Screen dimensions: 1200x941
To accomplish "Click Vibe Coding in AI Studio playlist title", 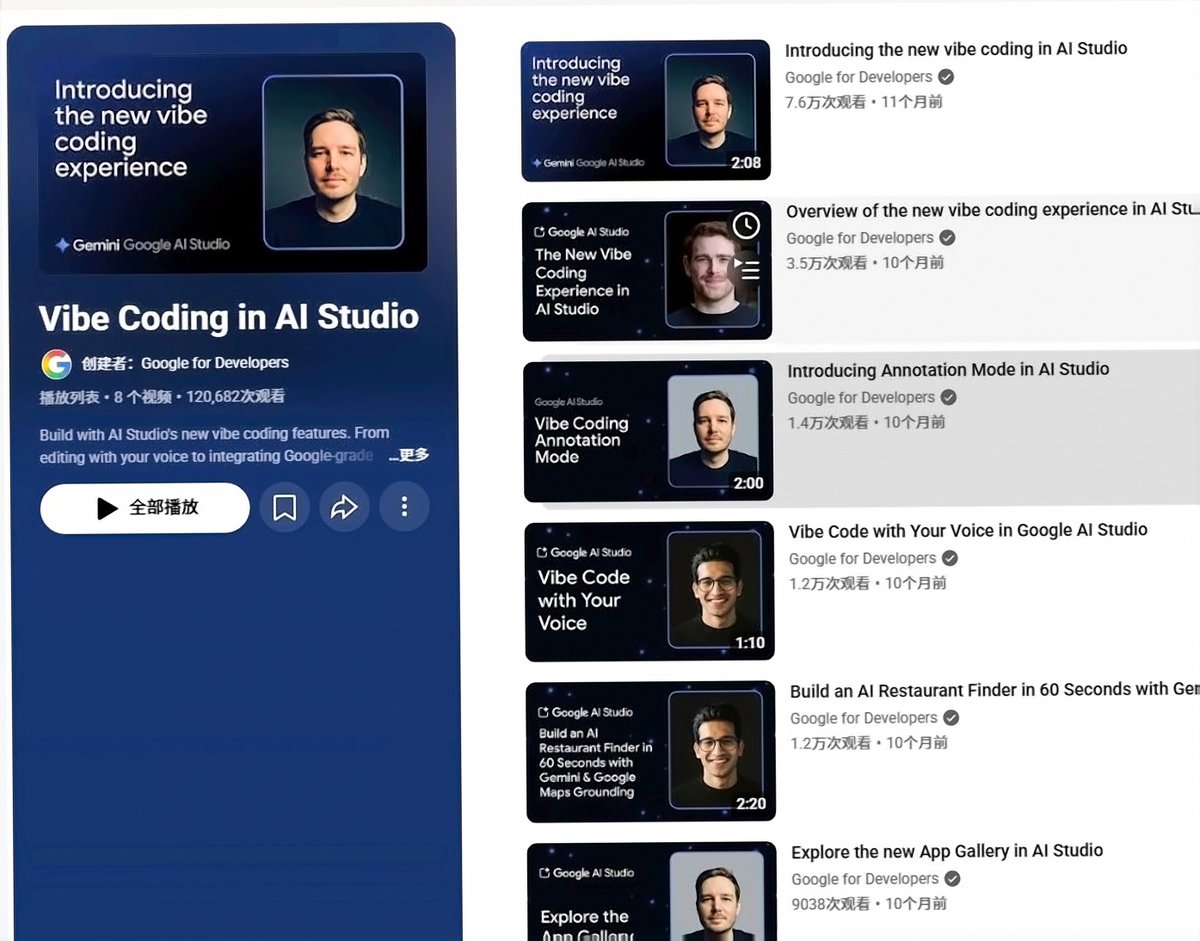I will point(229,317).
